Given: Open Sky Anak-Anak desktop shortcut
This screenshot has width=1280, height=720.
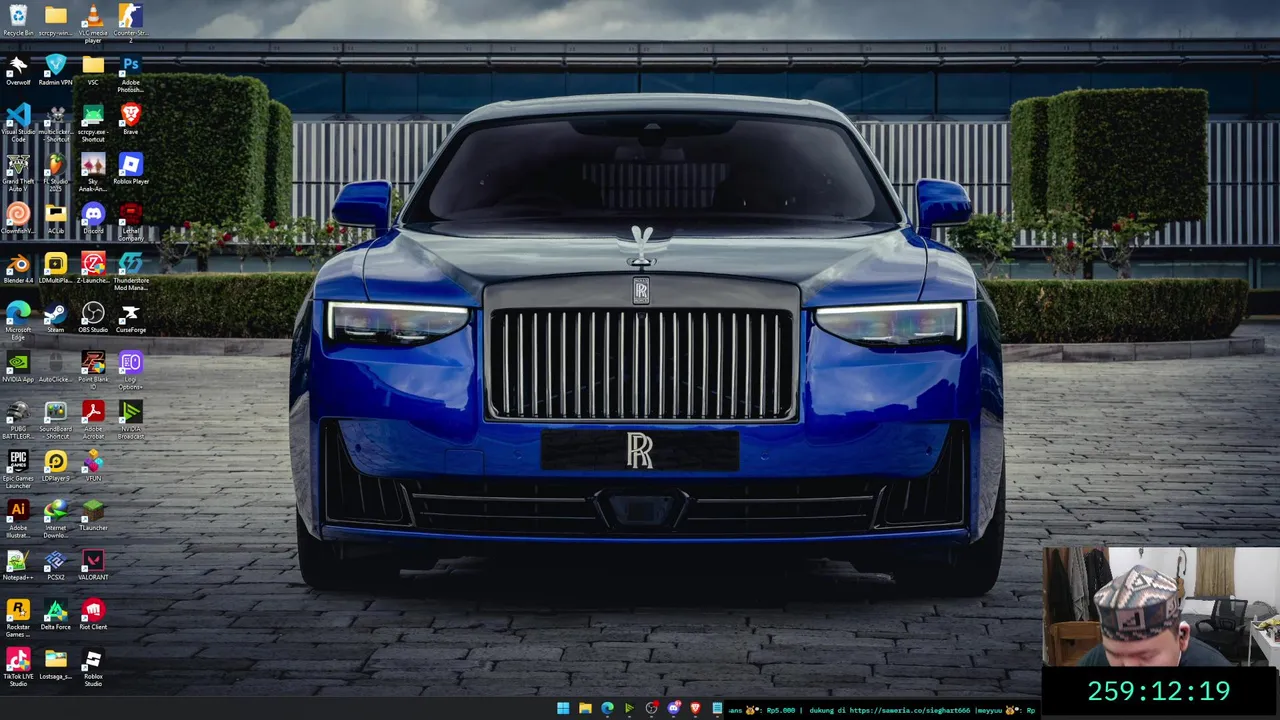Looking at the screenshot, I should tap(93, 171).
